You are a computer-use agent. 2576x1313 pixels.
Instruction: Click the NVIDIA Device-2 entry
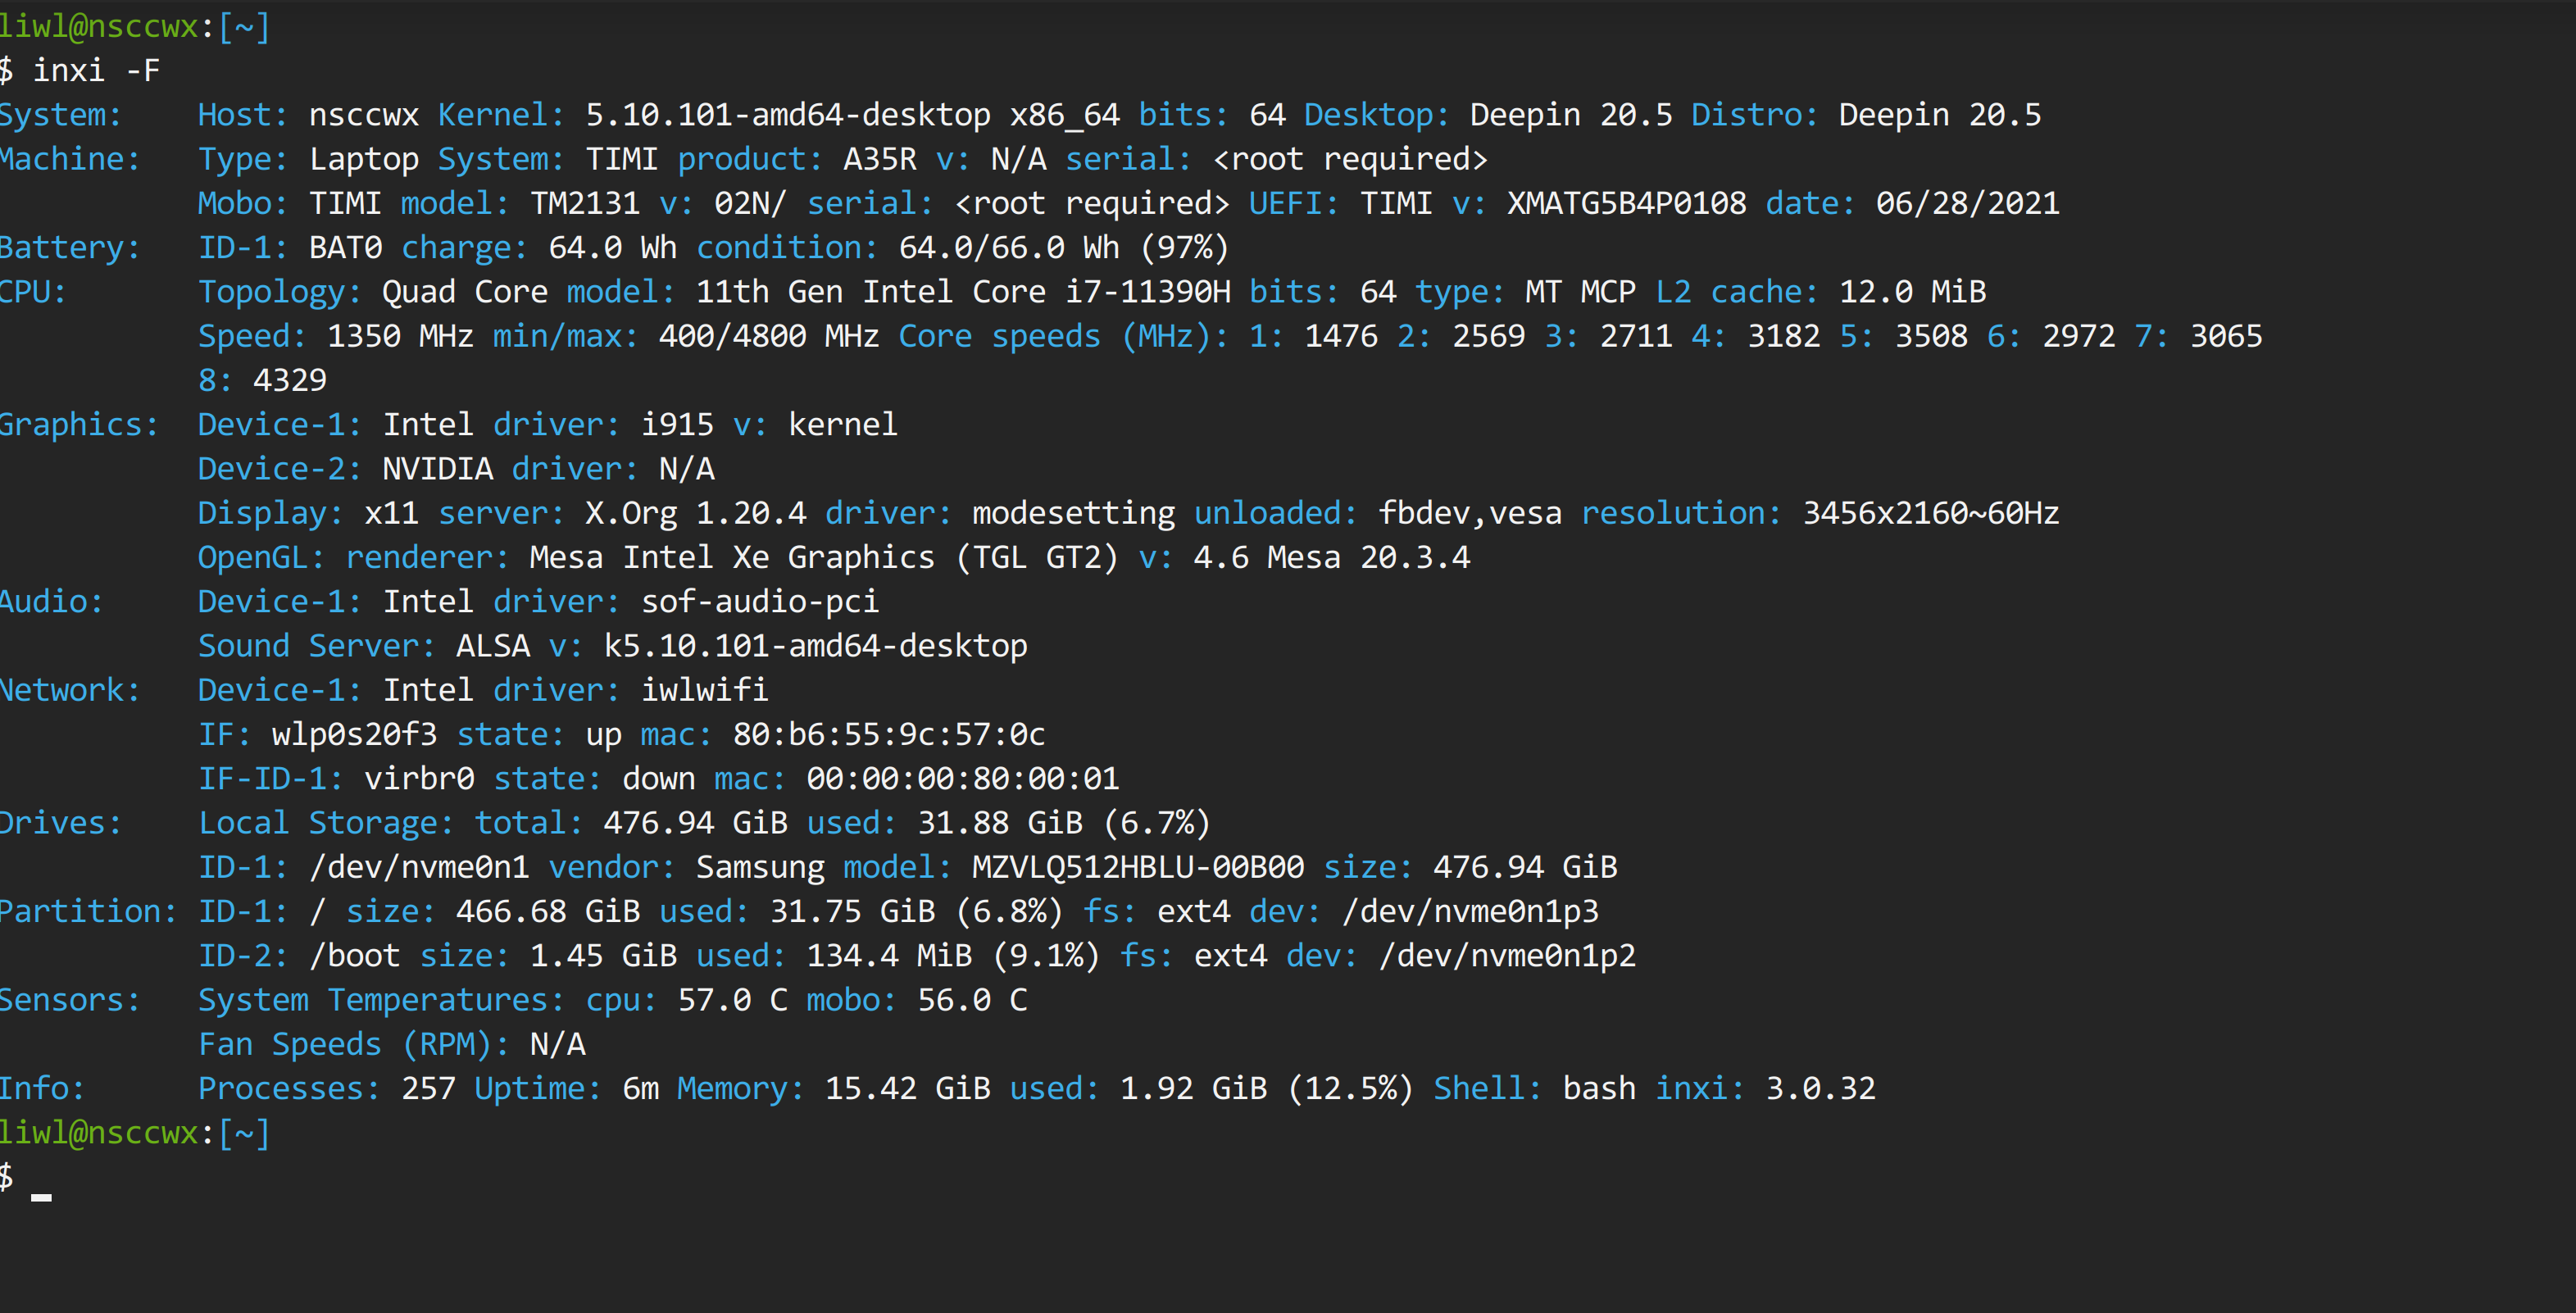[437, 469]
